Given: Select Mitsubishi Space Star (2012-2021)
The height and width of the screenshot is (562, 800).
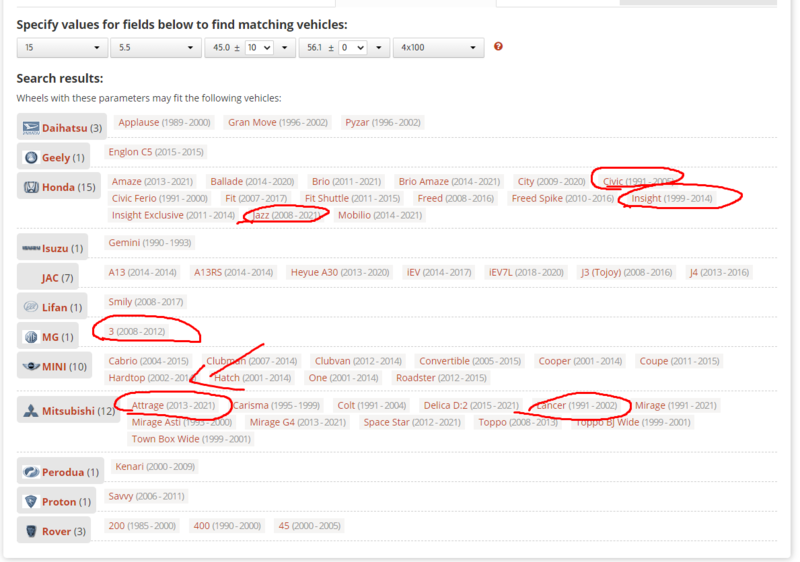Looking at the screenshot, I should click(412, 422).
